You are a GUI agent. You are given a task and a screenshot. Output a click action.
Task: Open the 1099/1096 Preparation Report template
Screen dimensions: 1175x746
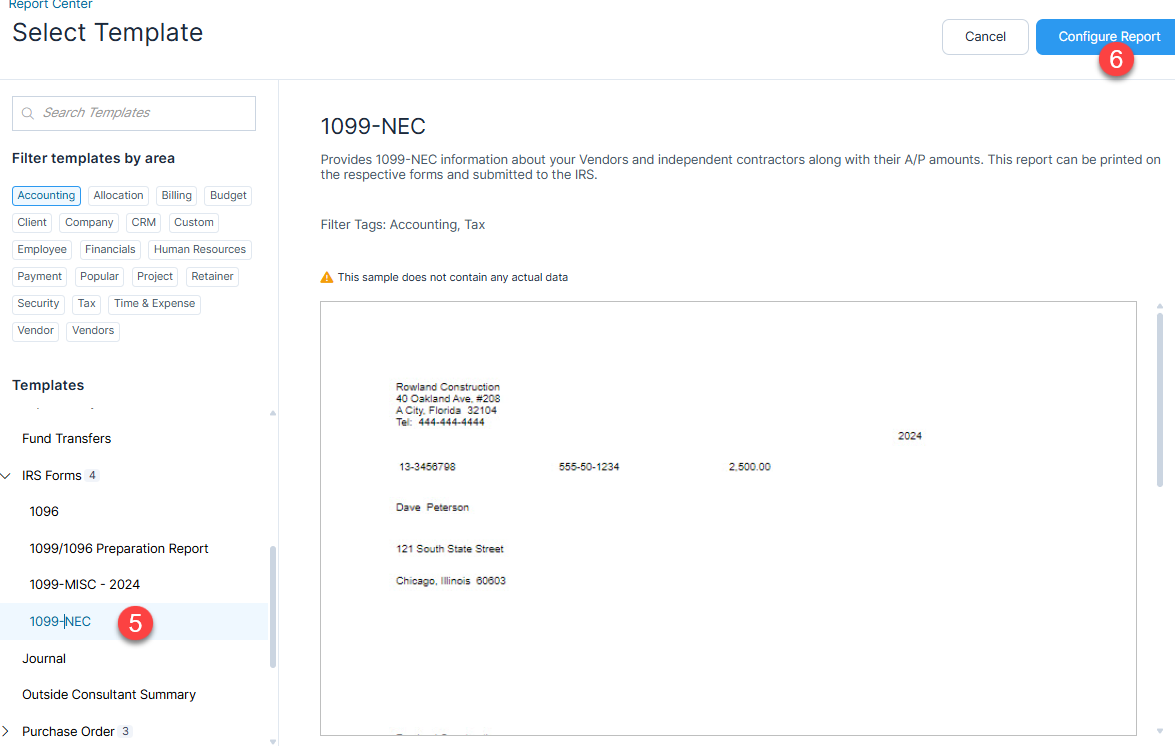(117, 548)
